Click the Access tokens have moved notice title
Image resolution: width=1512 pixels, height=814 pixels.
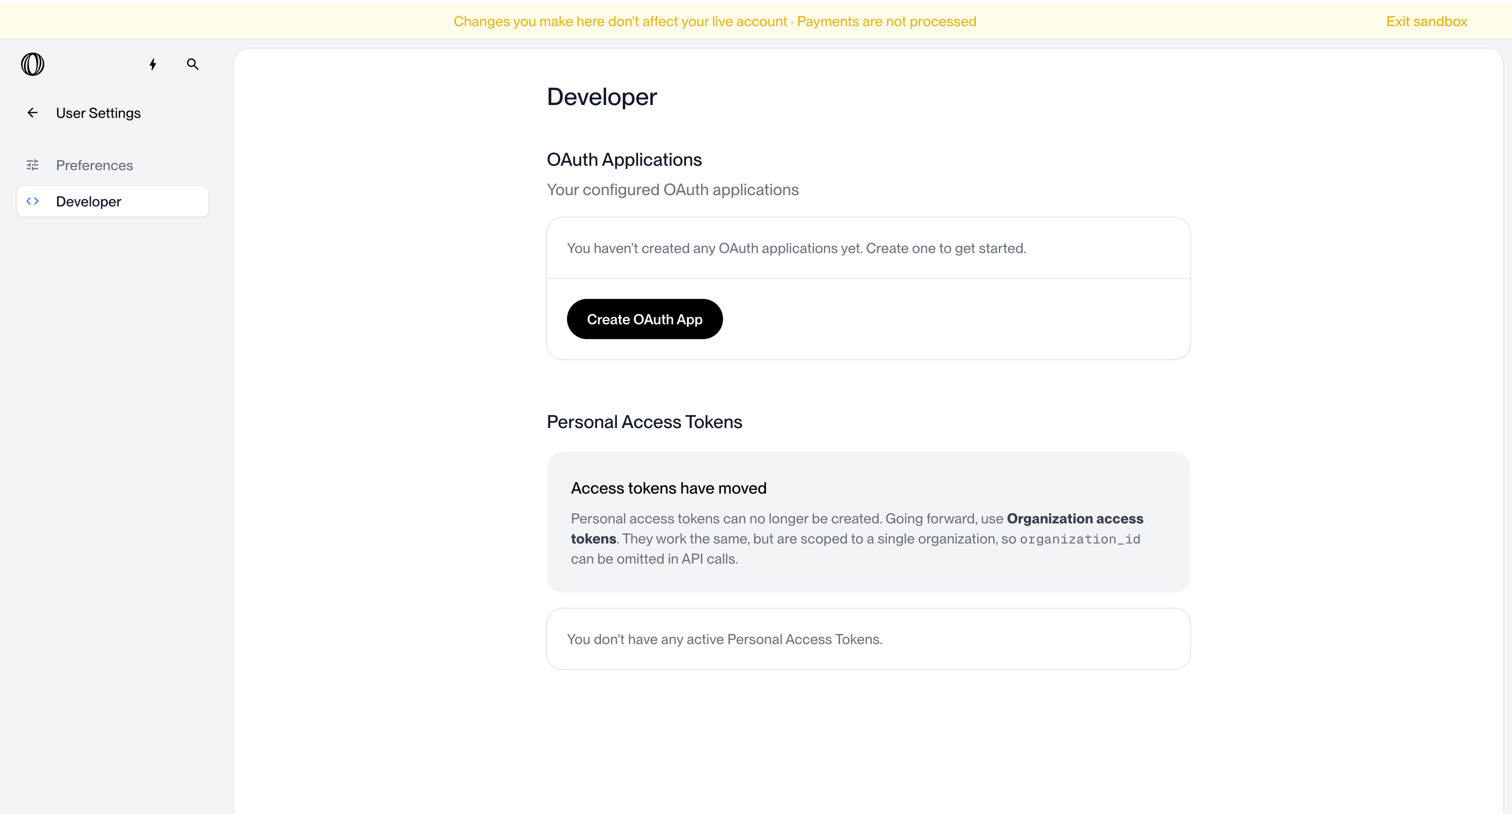pyautogui.click(x=669, y=488)
